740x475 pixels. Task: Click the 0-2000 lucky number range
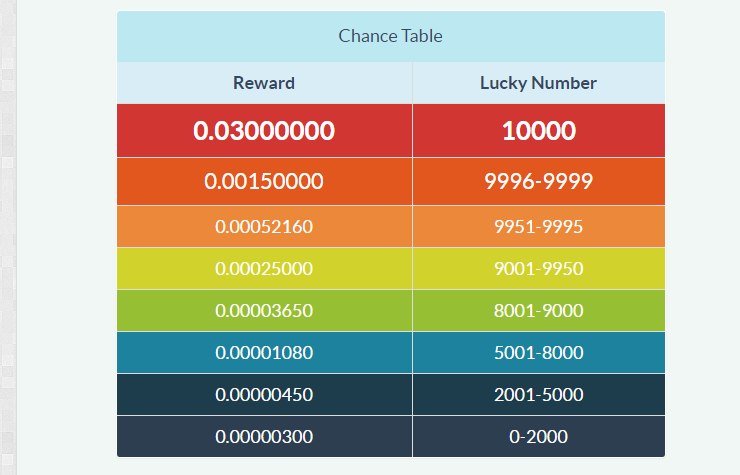538,437
